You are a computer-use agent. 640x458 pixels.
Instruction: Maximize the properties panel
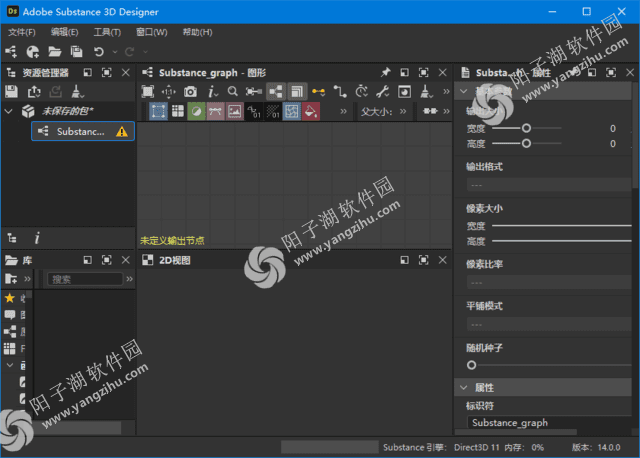[x=611, y=73]
